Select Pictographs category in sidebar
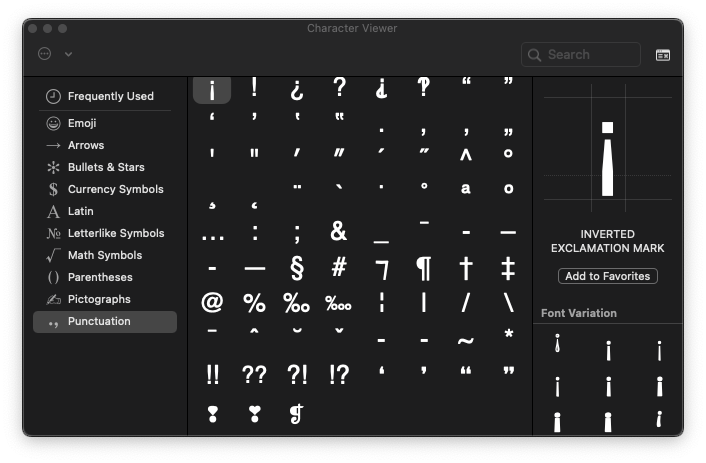Image resolution: width=706 pixels, height=463 pixels. [99, 299]
